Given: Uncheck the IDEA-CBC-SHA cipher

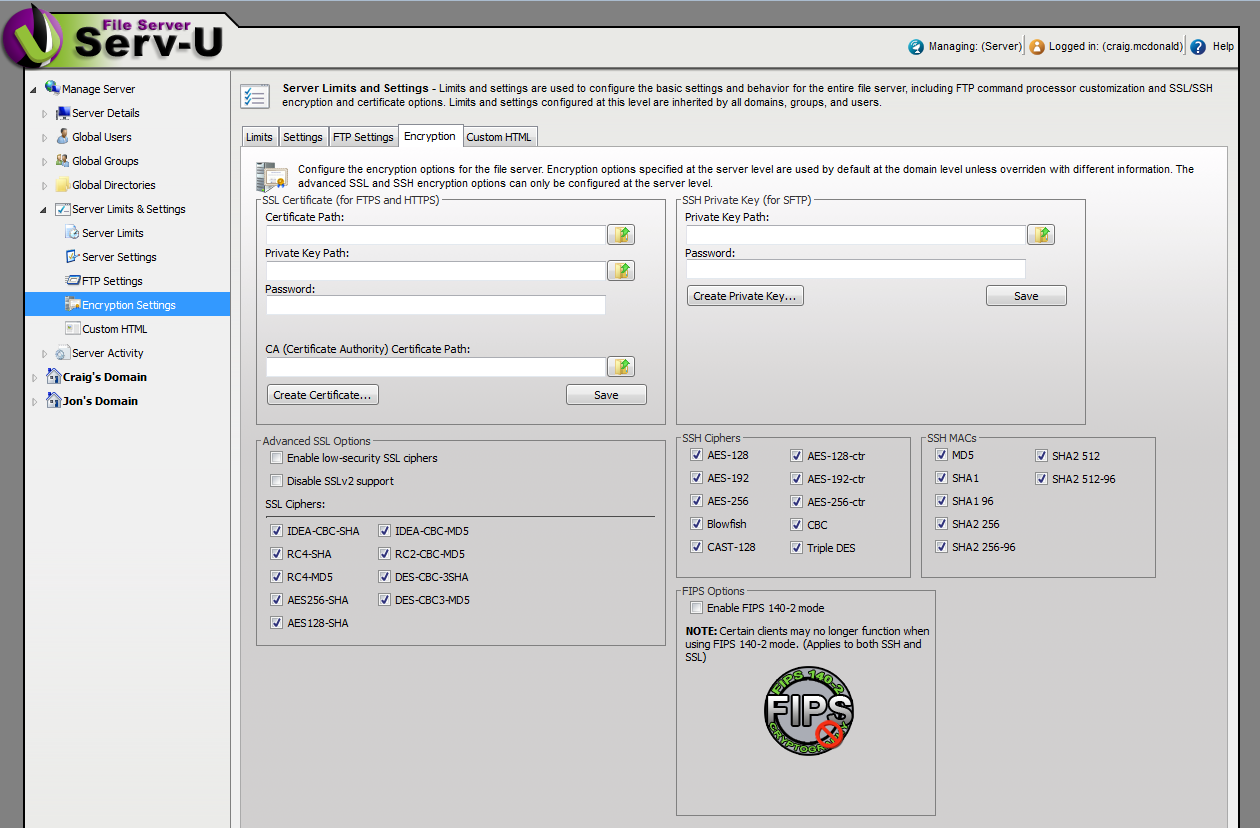Looking at the screenshot, I should [x=277, y=531].
